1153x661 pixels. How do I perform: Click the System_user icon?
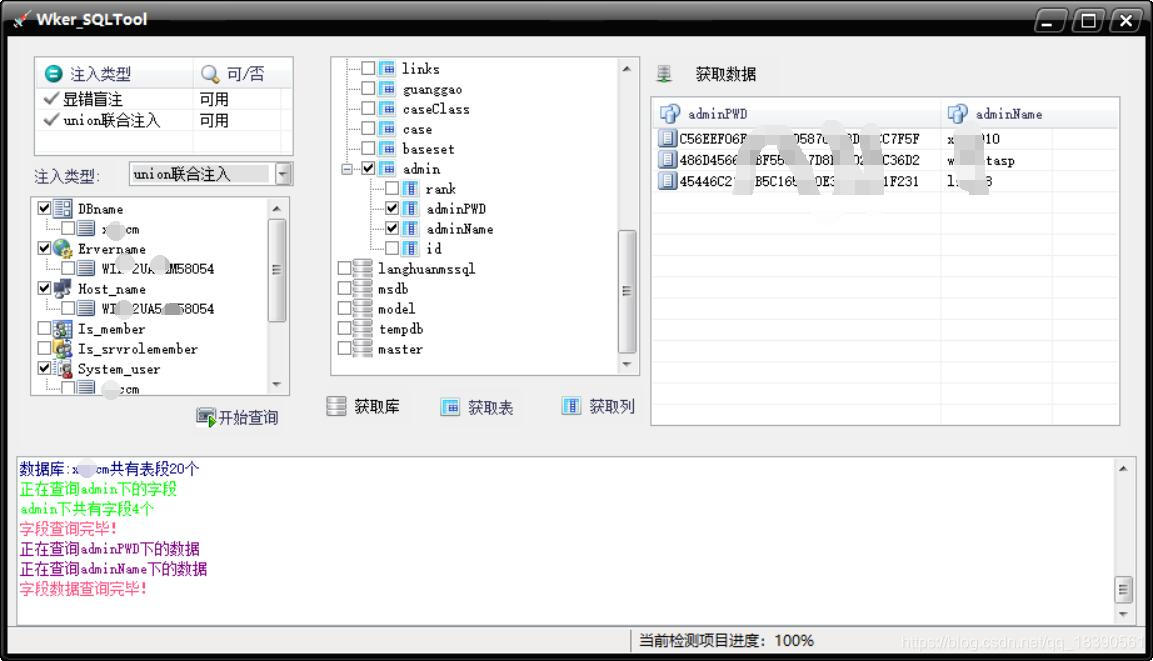pyautogui.click(x=63, y=368)
